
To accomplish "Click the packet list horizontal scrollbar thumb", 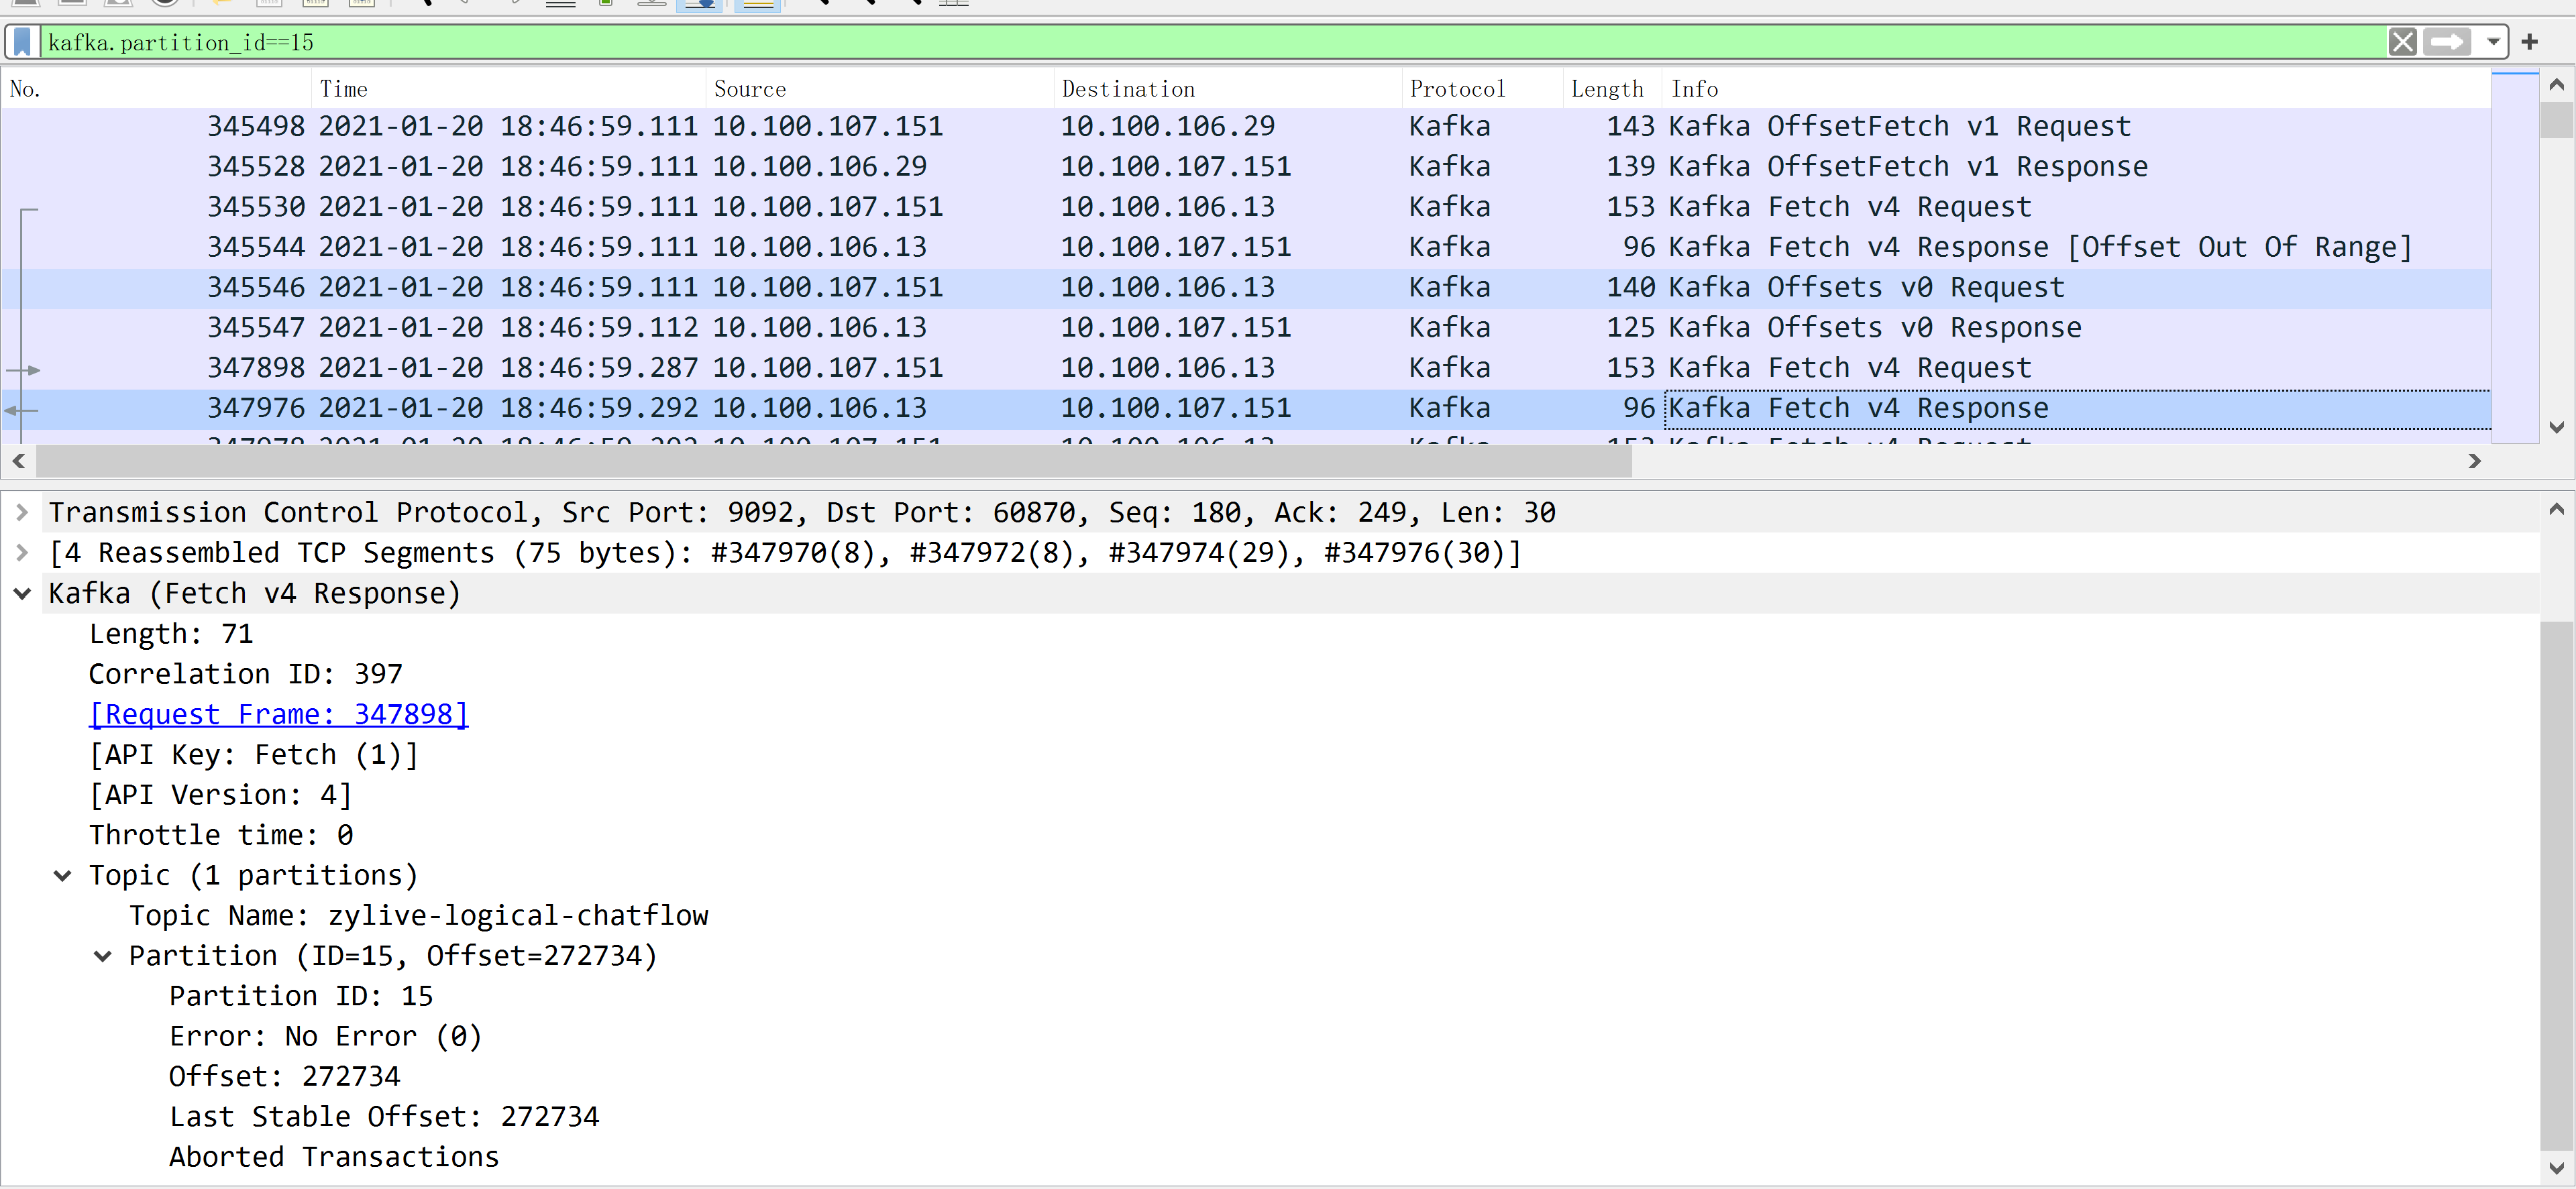I will (833, 462).
